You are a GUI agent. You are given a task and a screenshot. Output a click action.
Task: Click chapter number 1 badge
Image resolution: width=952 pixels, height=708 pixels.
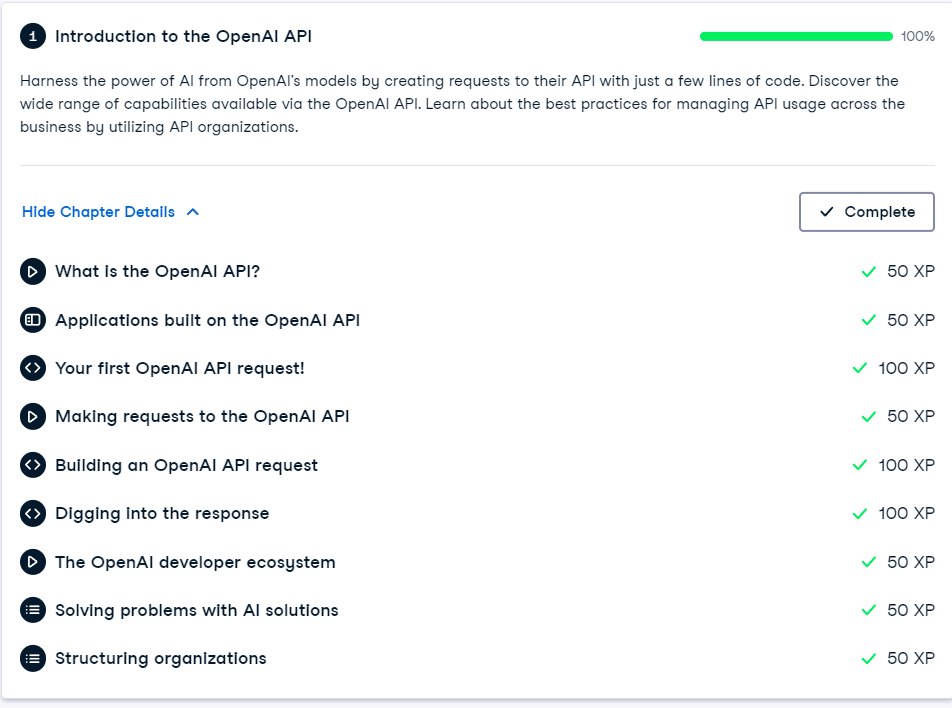pyautogui.click(x=33, y=36)
